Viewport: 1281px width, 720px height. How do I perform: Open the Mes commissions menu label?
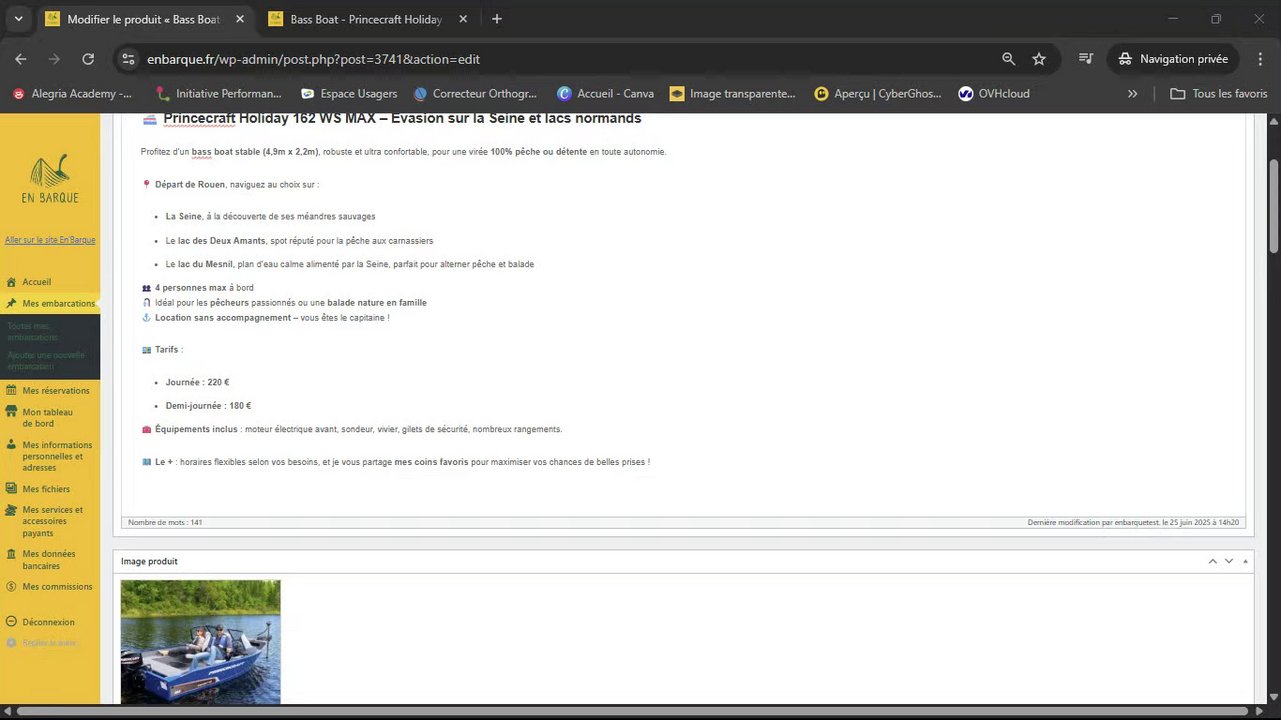pyautogui.click(x=58, y=587)
